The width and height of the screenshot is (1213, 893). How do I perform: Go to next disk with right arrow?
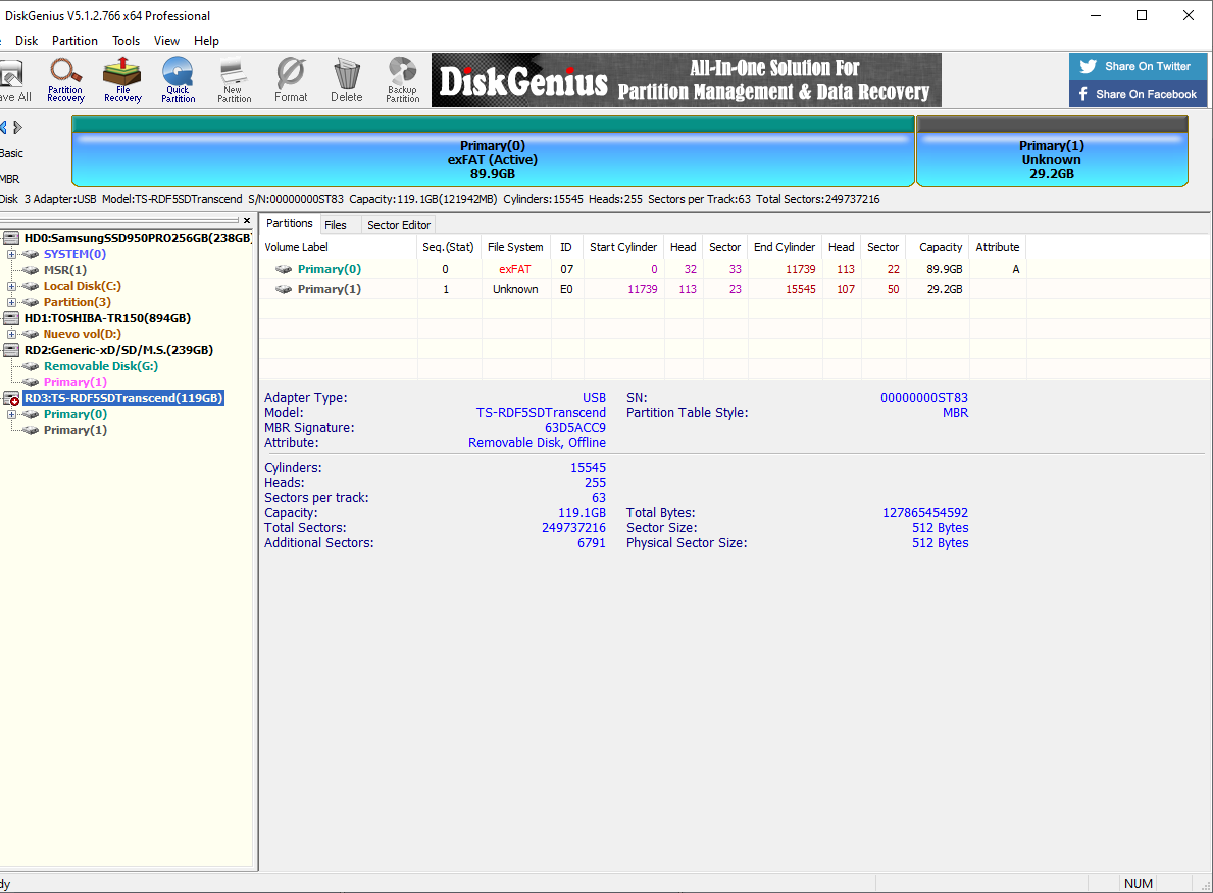(x=17, y=127)
